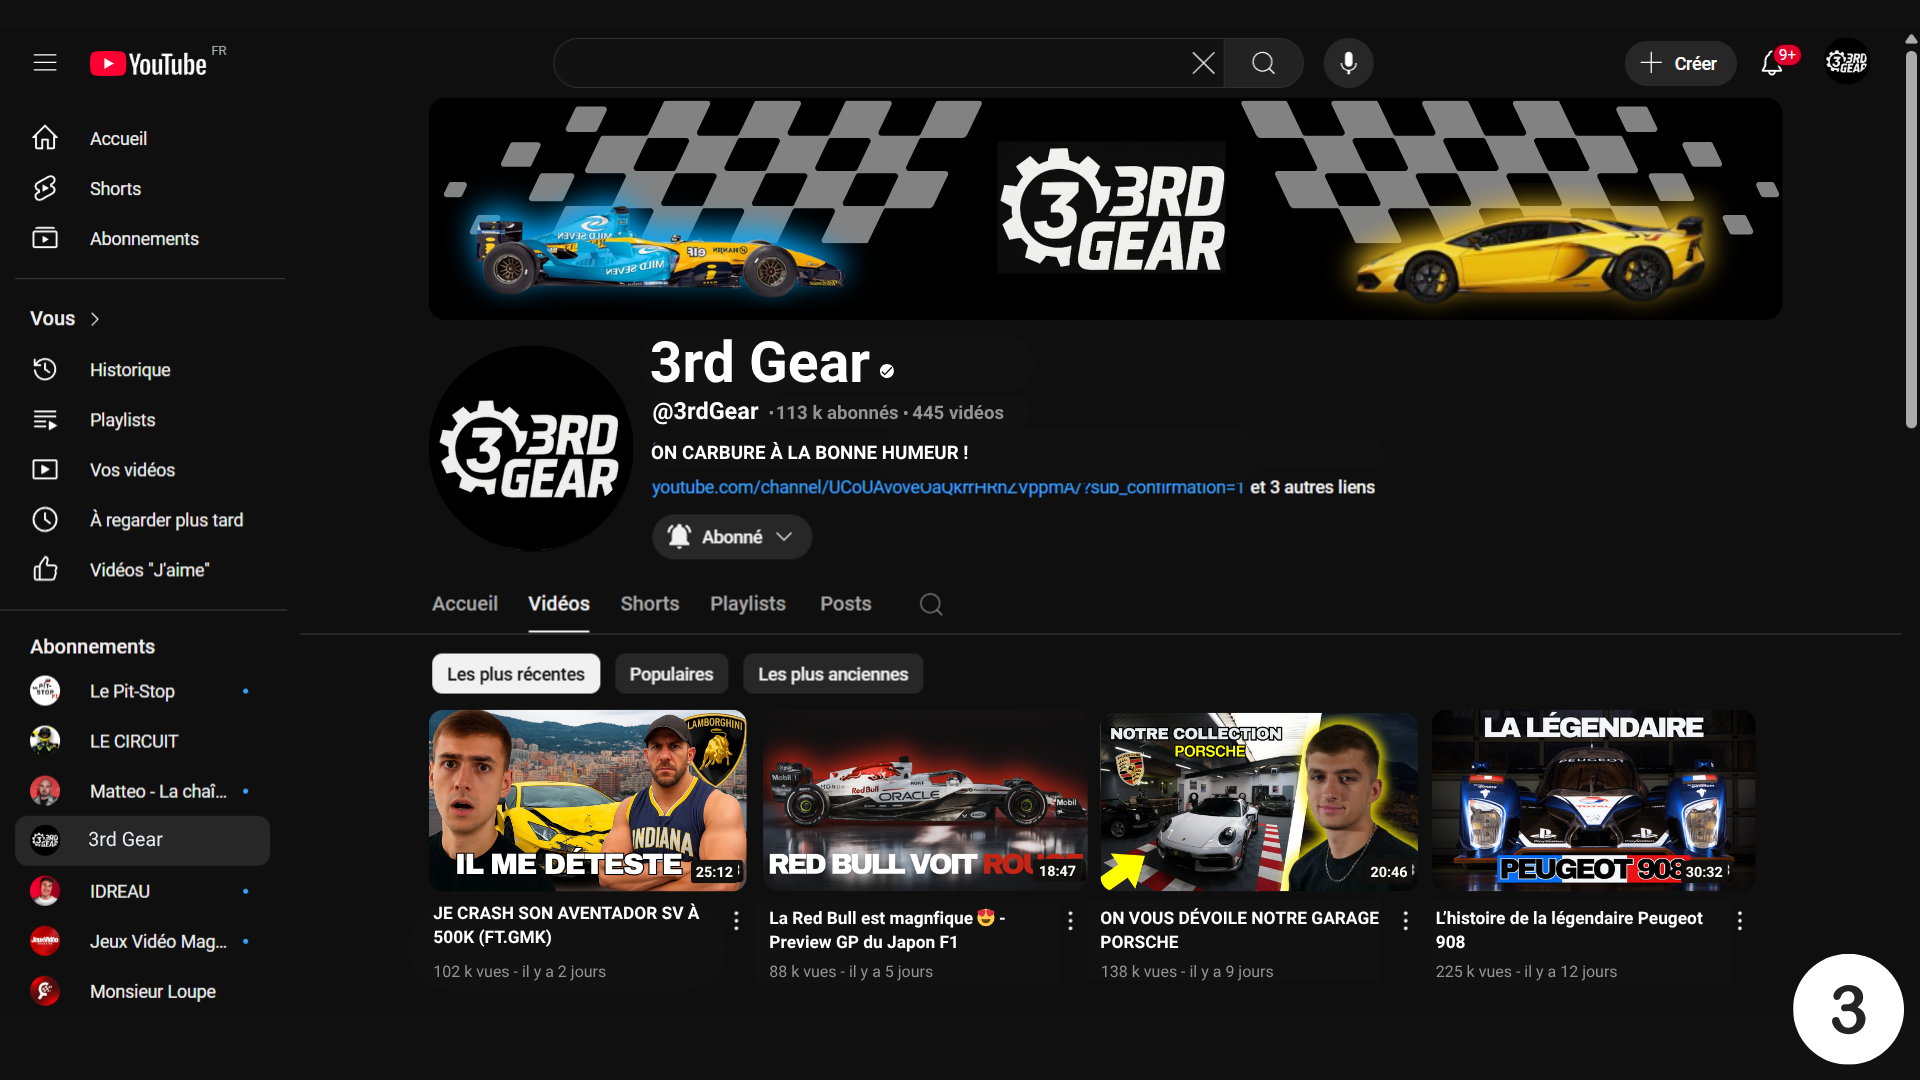Open JE CRASH SON AVENTADOR video title
Viewport: 1920px width, 1080px height.
(x=566, y=925)
